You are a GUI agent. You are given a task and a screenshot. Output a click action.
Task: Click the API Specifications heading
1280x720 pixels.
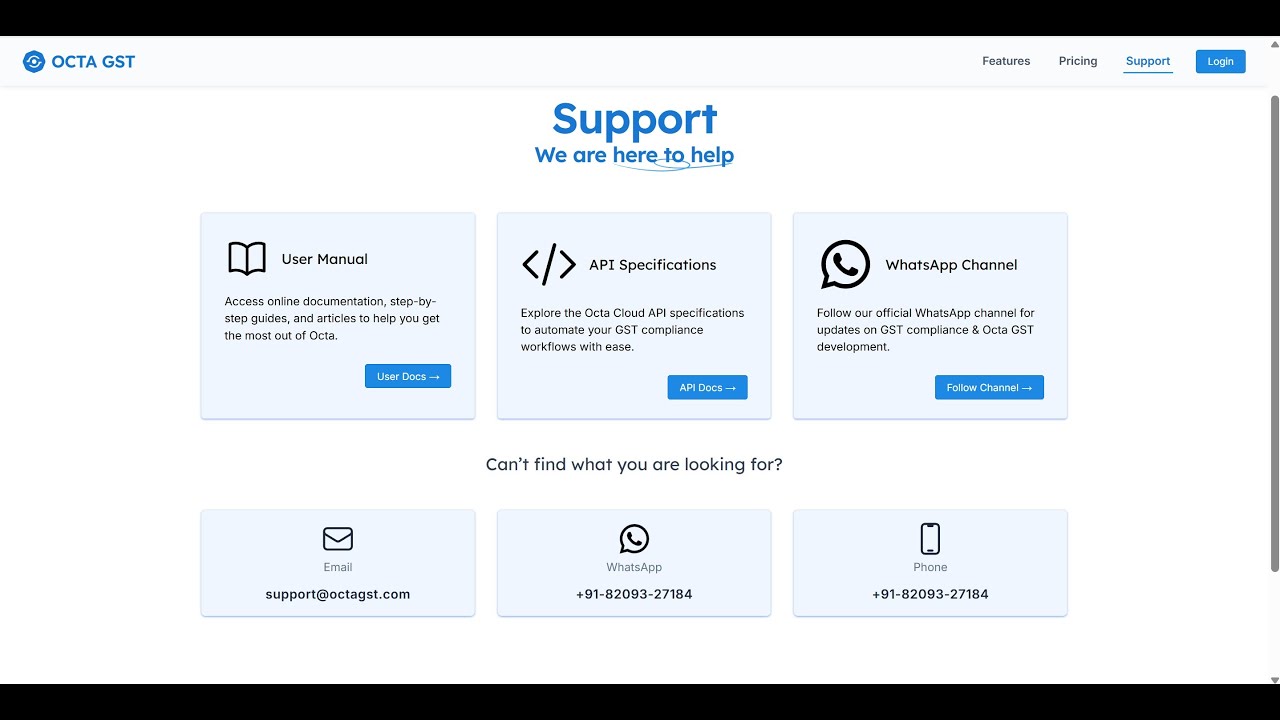coord(653,265)
